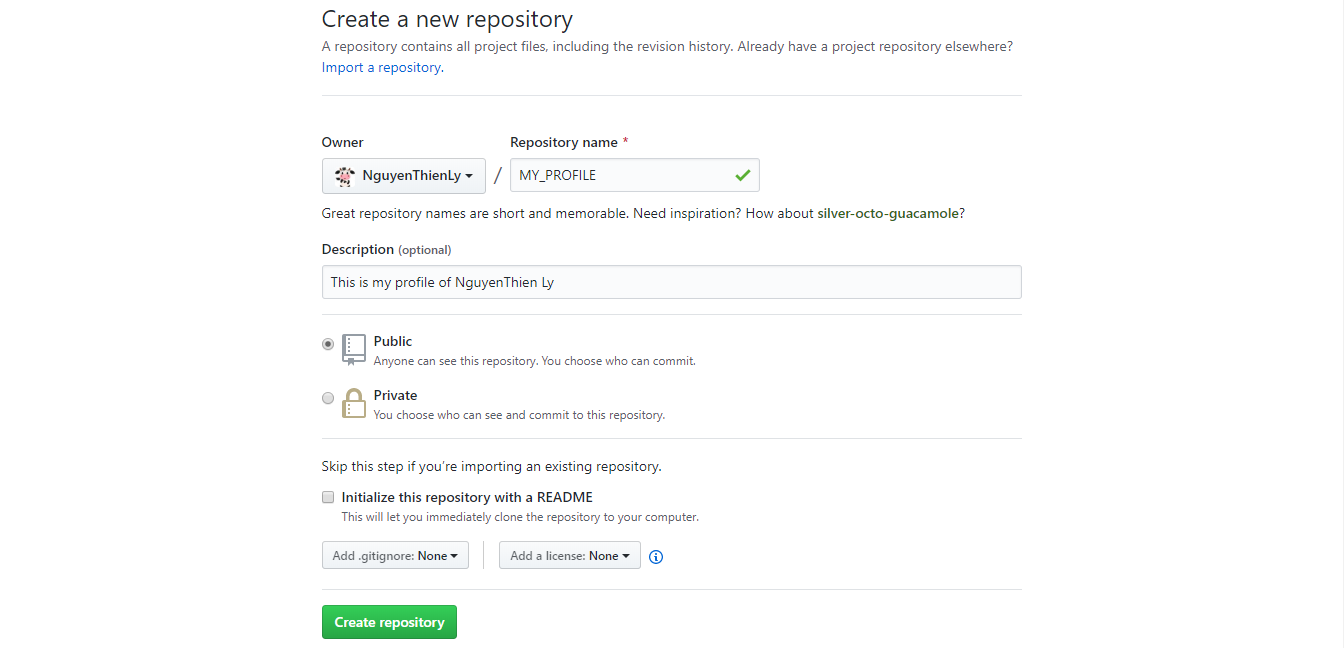1344x648 pixels.
Task: Open the Owner dropdown NguyenThienLy
Action: pyautogui.click(x=404, y=176)
